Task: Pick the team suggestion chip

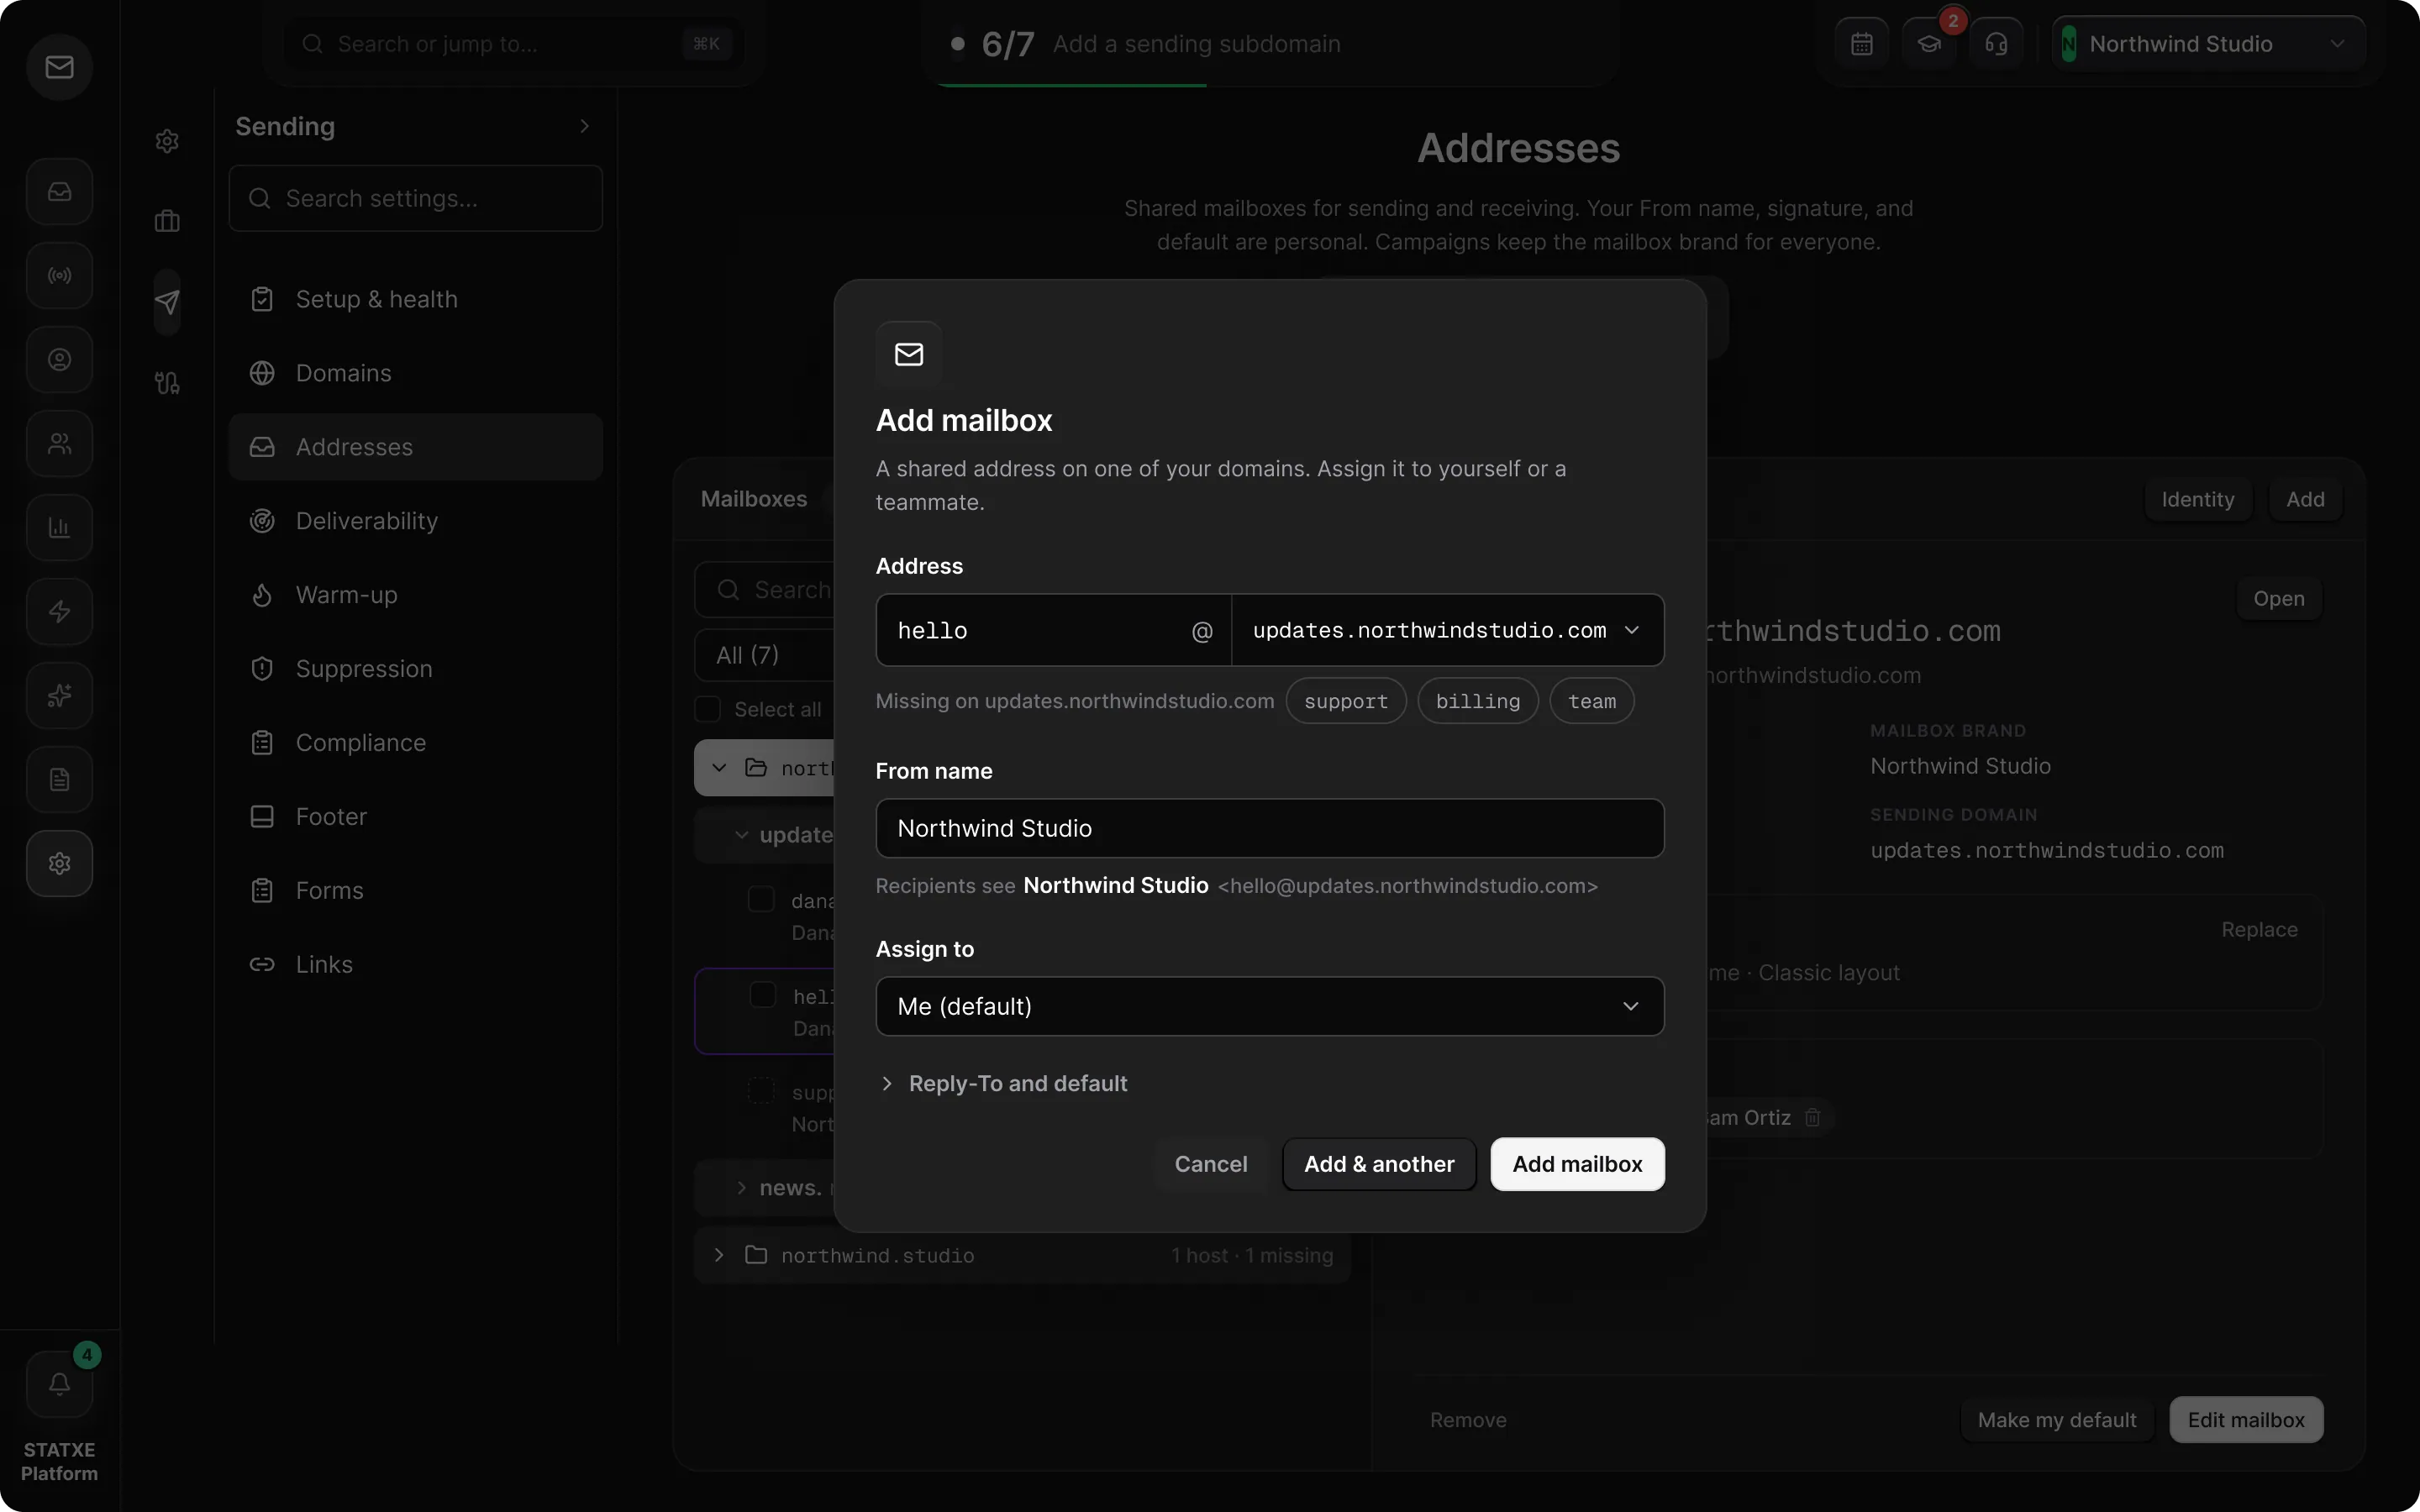Action: pyautogui.click(x=1592, y=701)
